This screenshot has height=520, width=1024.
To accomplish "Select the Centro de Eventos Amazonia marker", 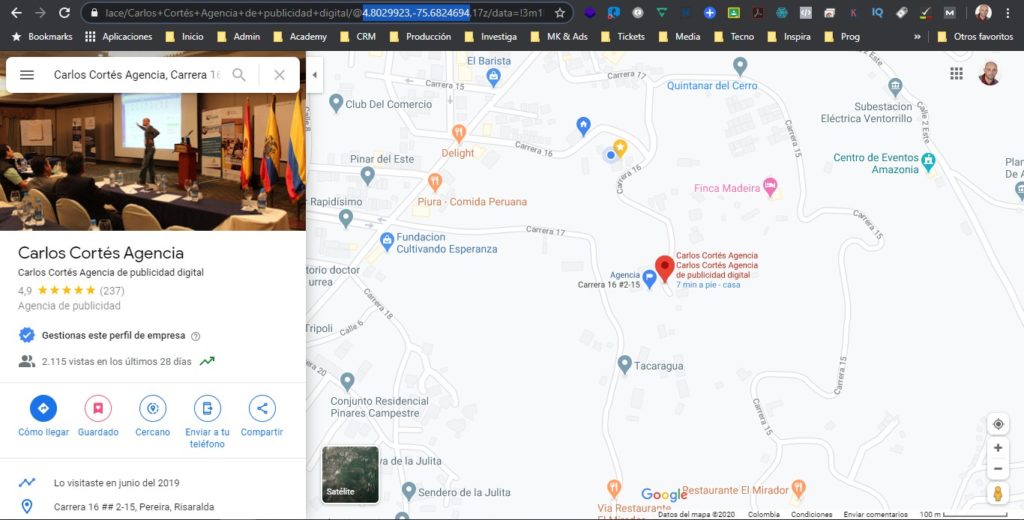I will tap(928, 161).
